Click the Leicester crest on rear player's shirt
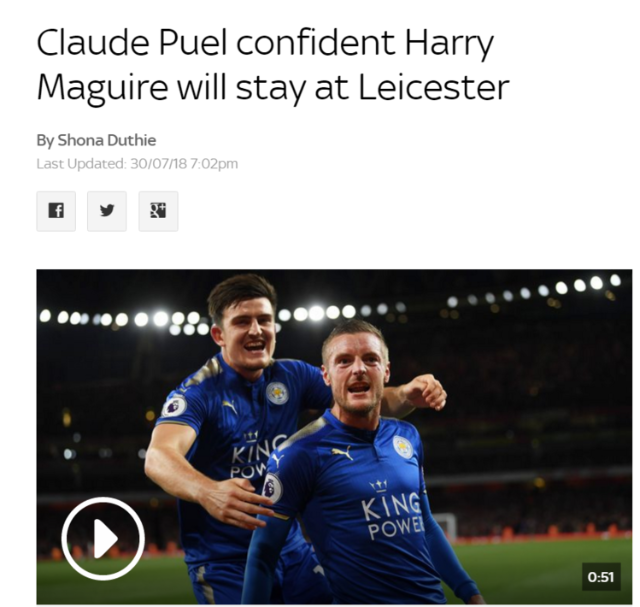The height and width of the screenshot is (607, 640). (277, 394)
